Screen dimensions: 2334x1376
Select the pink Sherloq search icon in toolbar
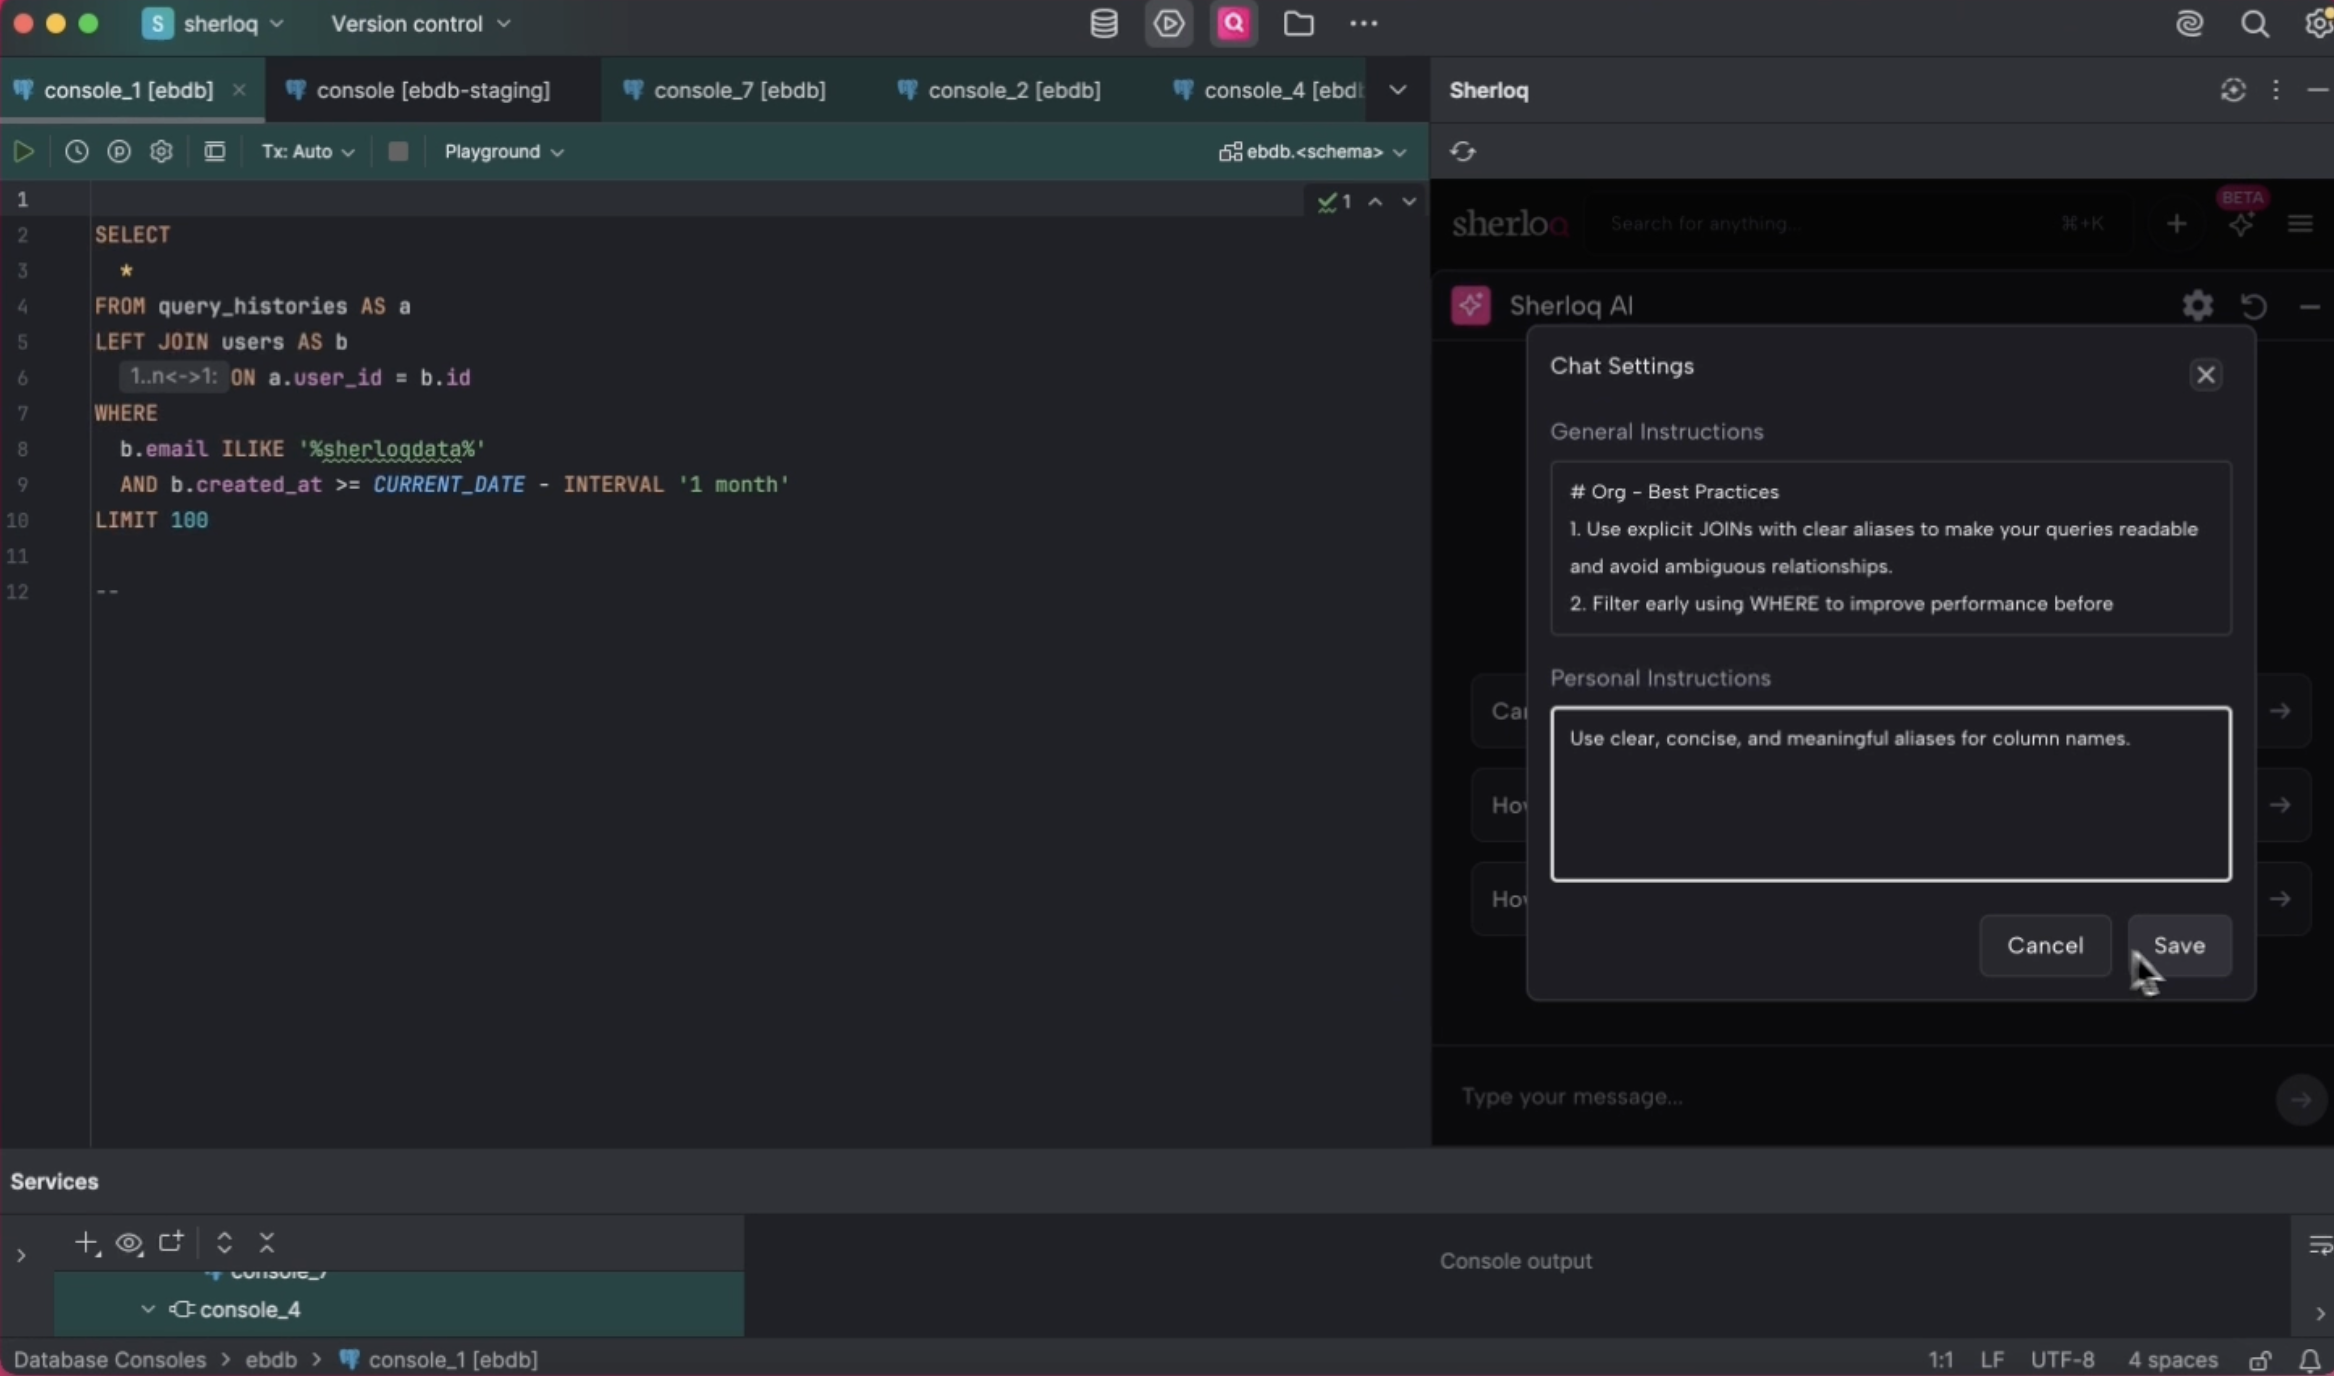1233,23
